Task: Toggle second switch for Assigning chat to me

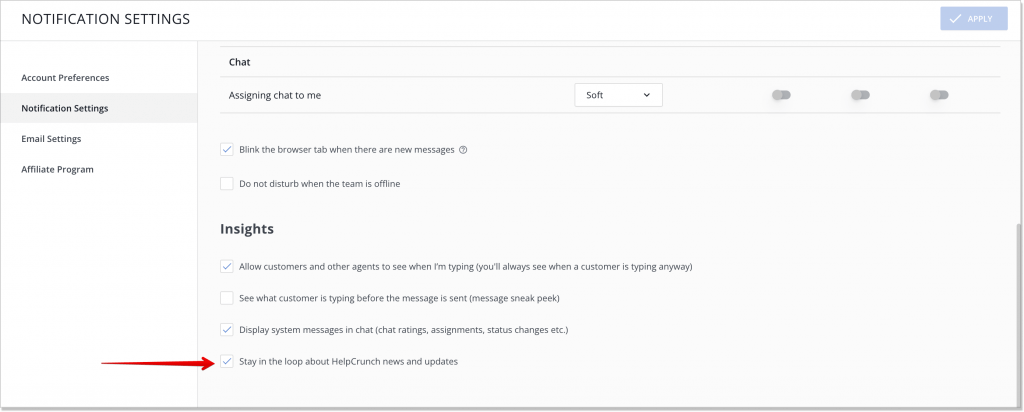Action: (x=860, y=95)
